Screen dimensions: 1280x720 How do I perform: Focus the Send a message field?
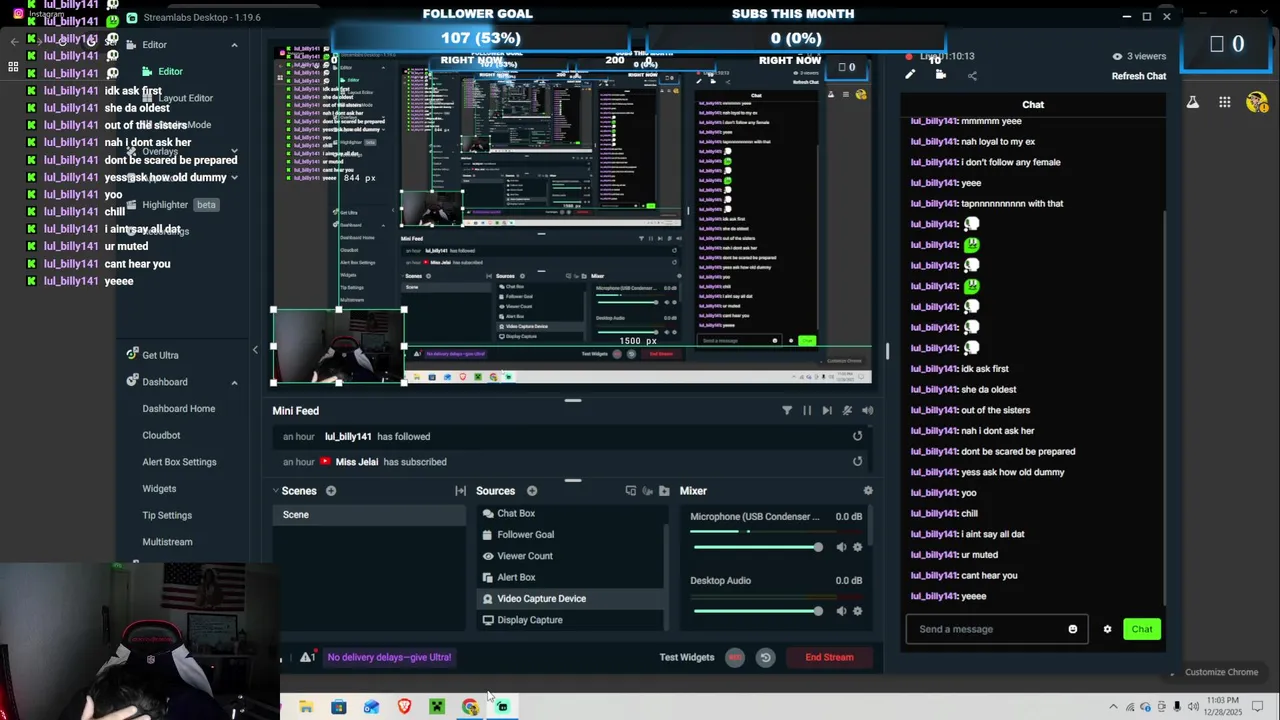(x=997, y=629)
